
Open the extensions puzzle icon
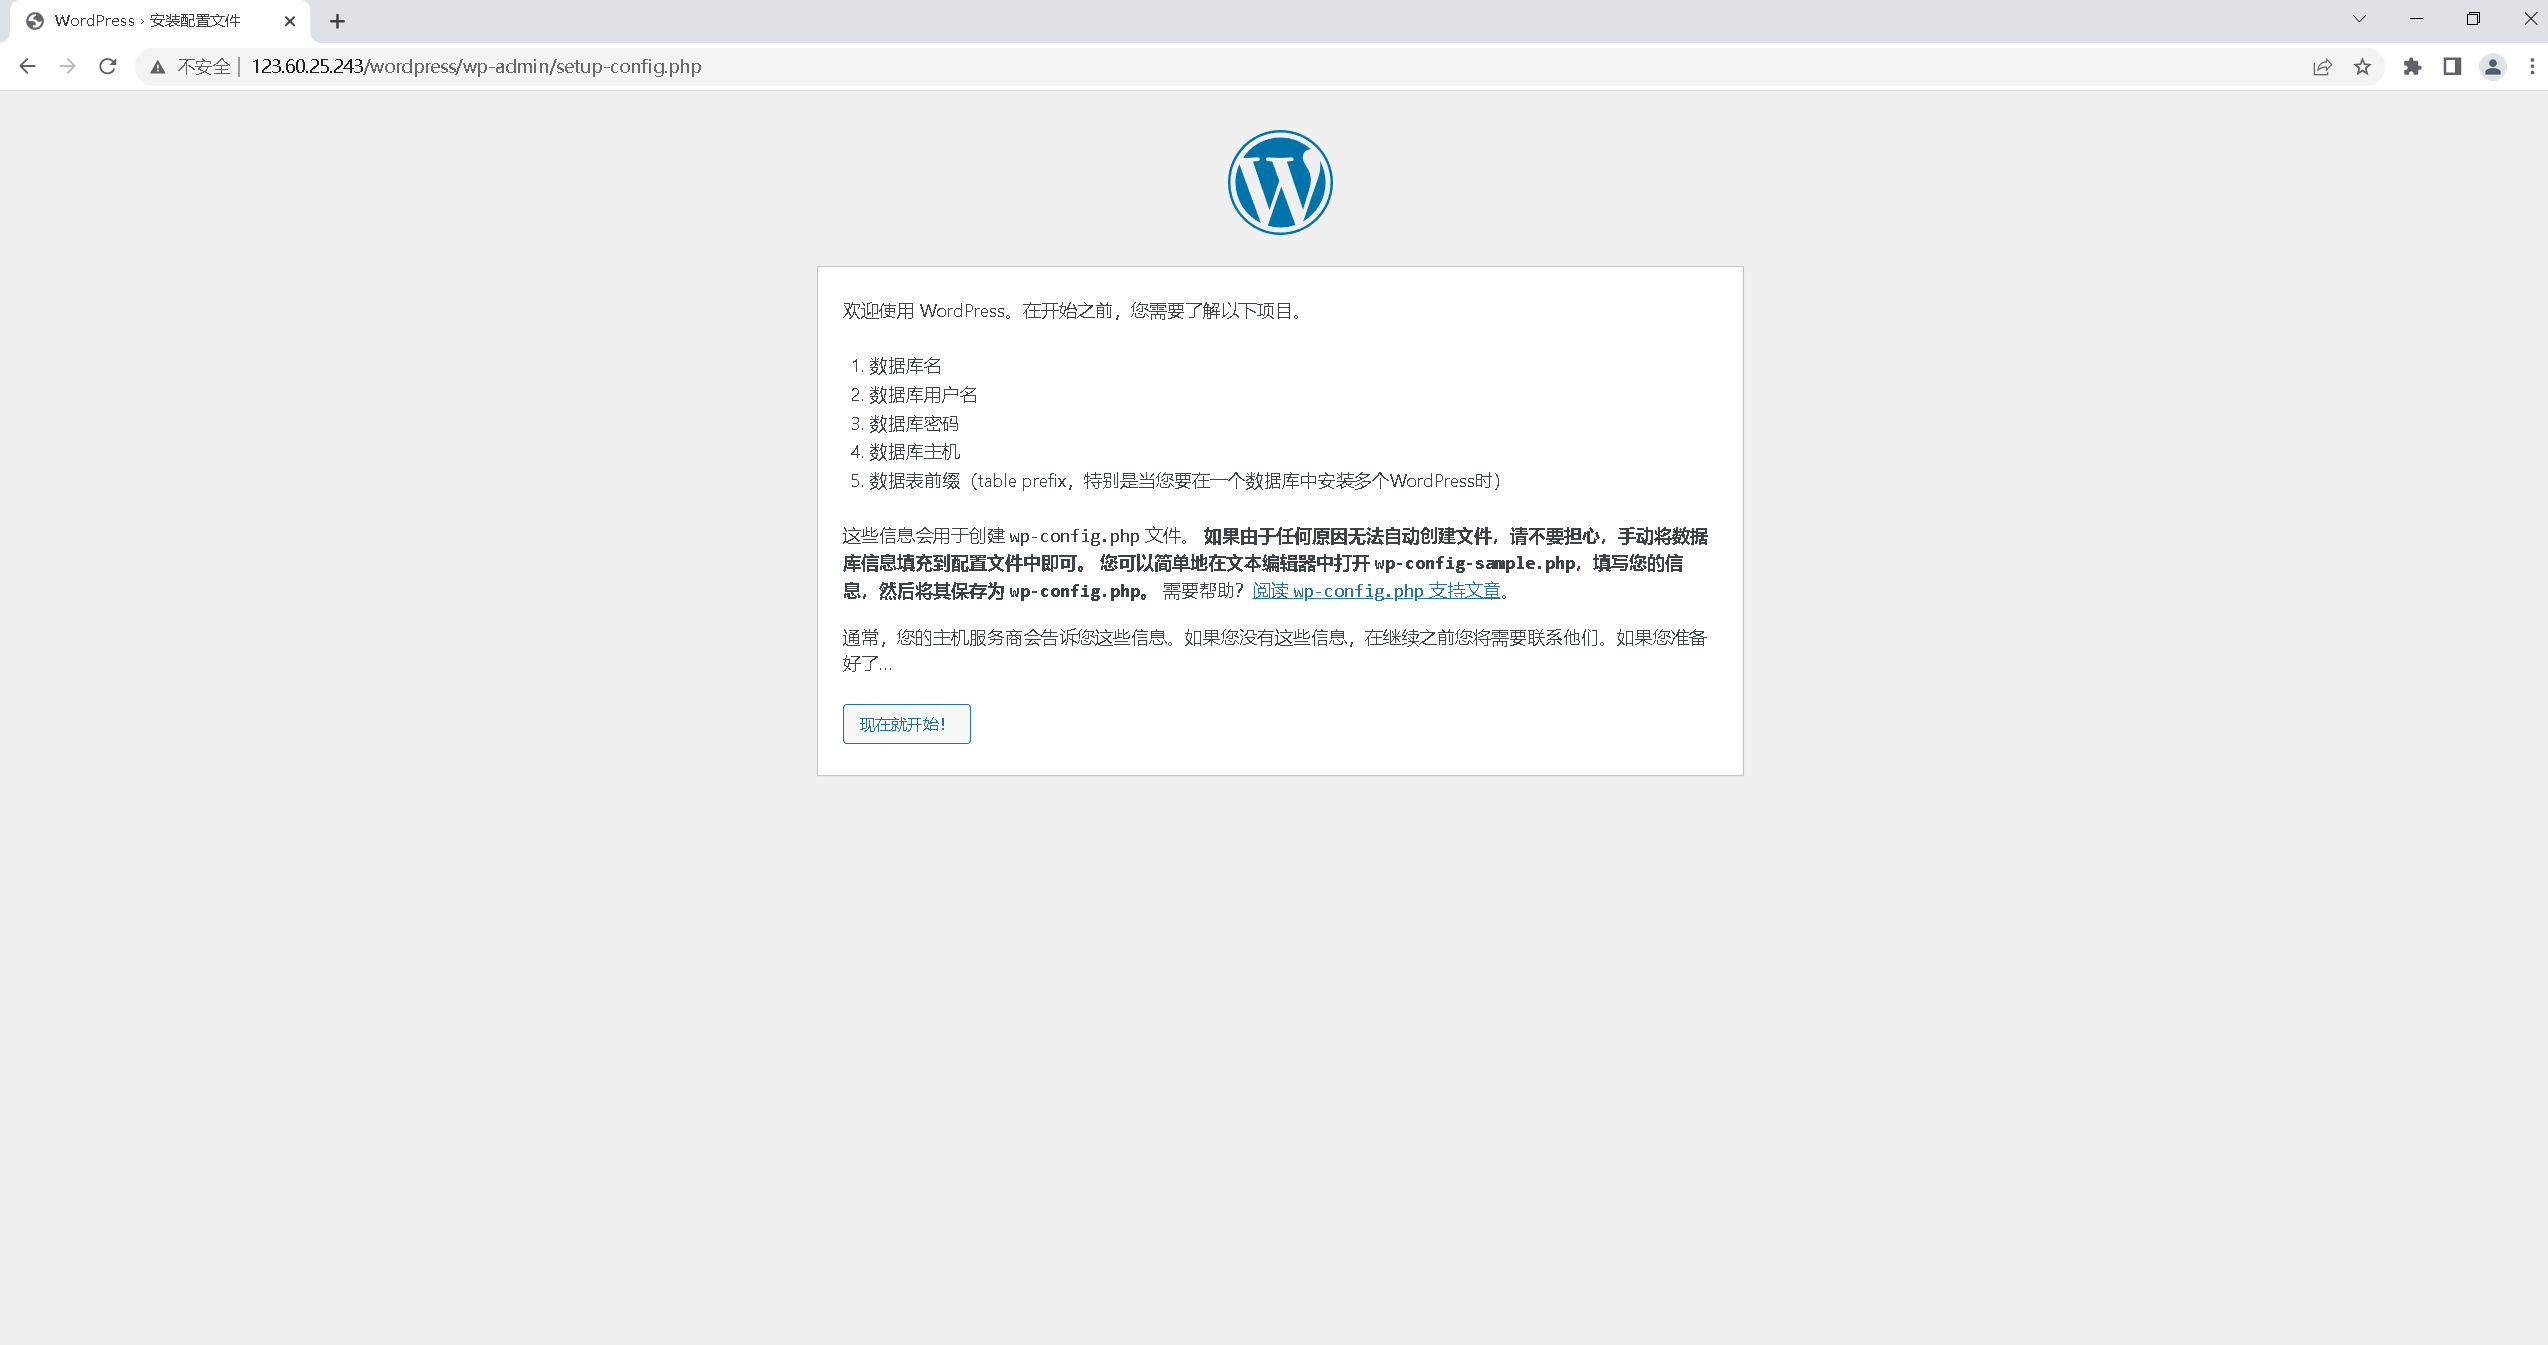(x=2412, y=67)
